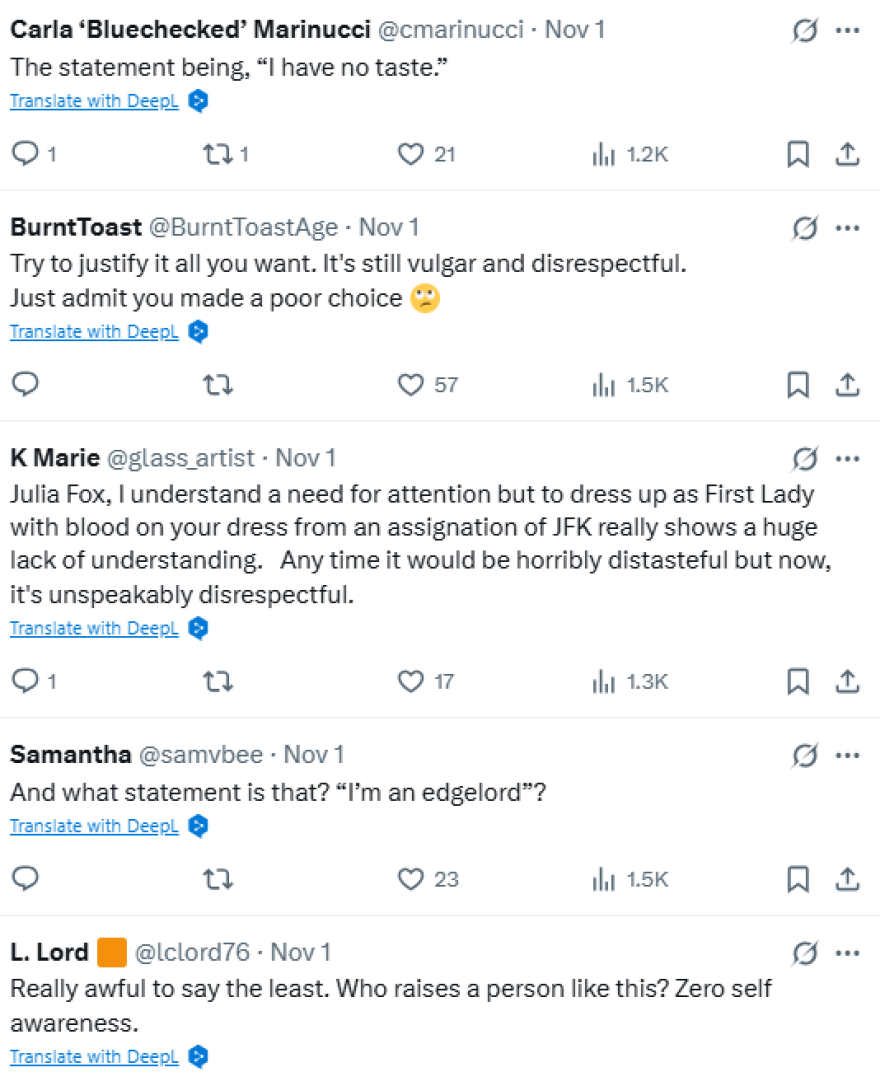
Task: Like Samantha's tweet with 23 likes
Action: click(411, 878)
